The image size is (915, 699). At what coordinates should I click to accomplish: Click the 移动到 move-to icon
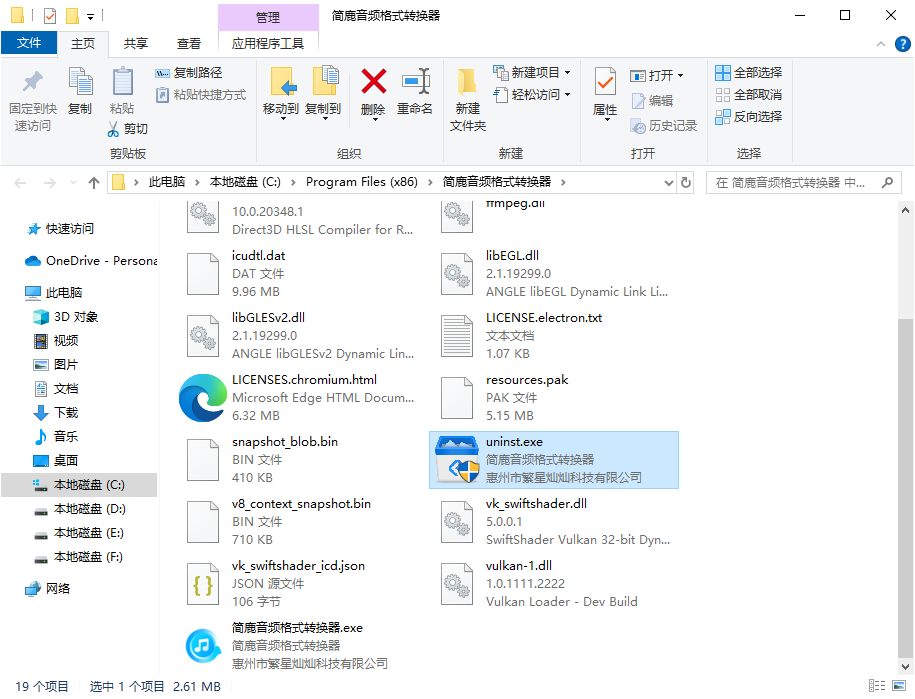point(284,82)
